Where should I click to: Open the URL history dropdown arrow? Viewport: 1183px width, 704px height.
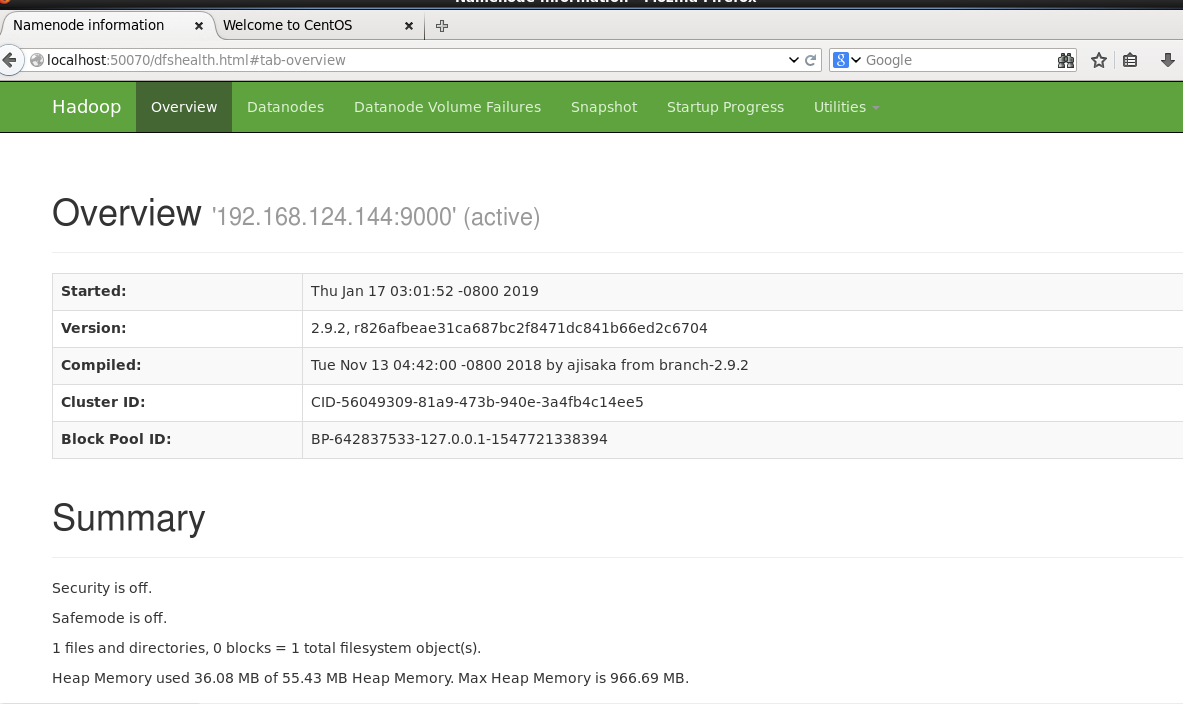pyautogui.click(x=794, y=60)
